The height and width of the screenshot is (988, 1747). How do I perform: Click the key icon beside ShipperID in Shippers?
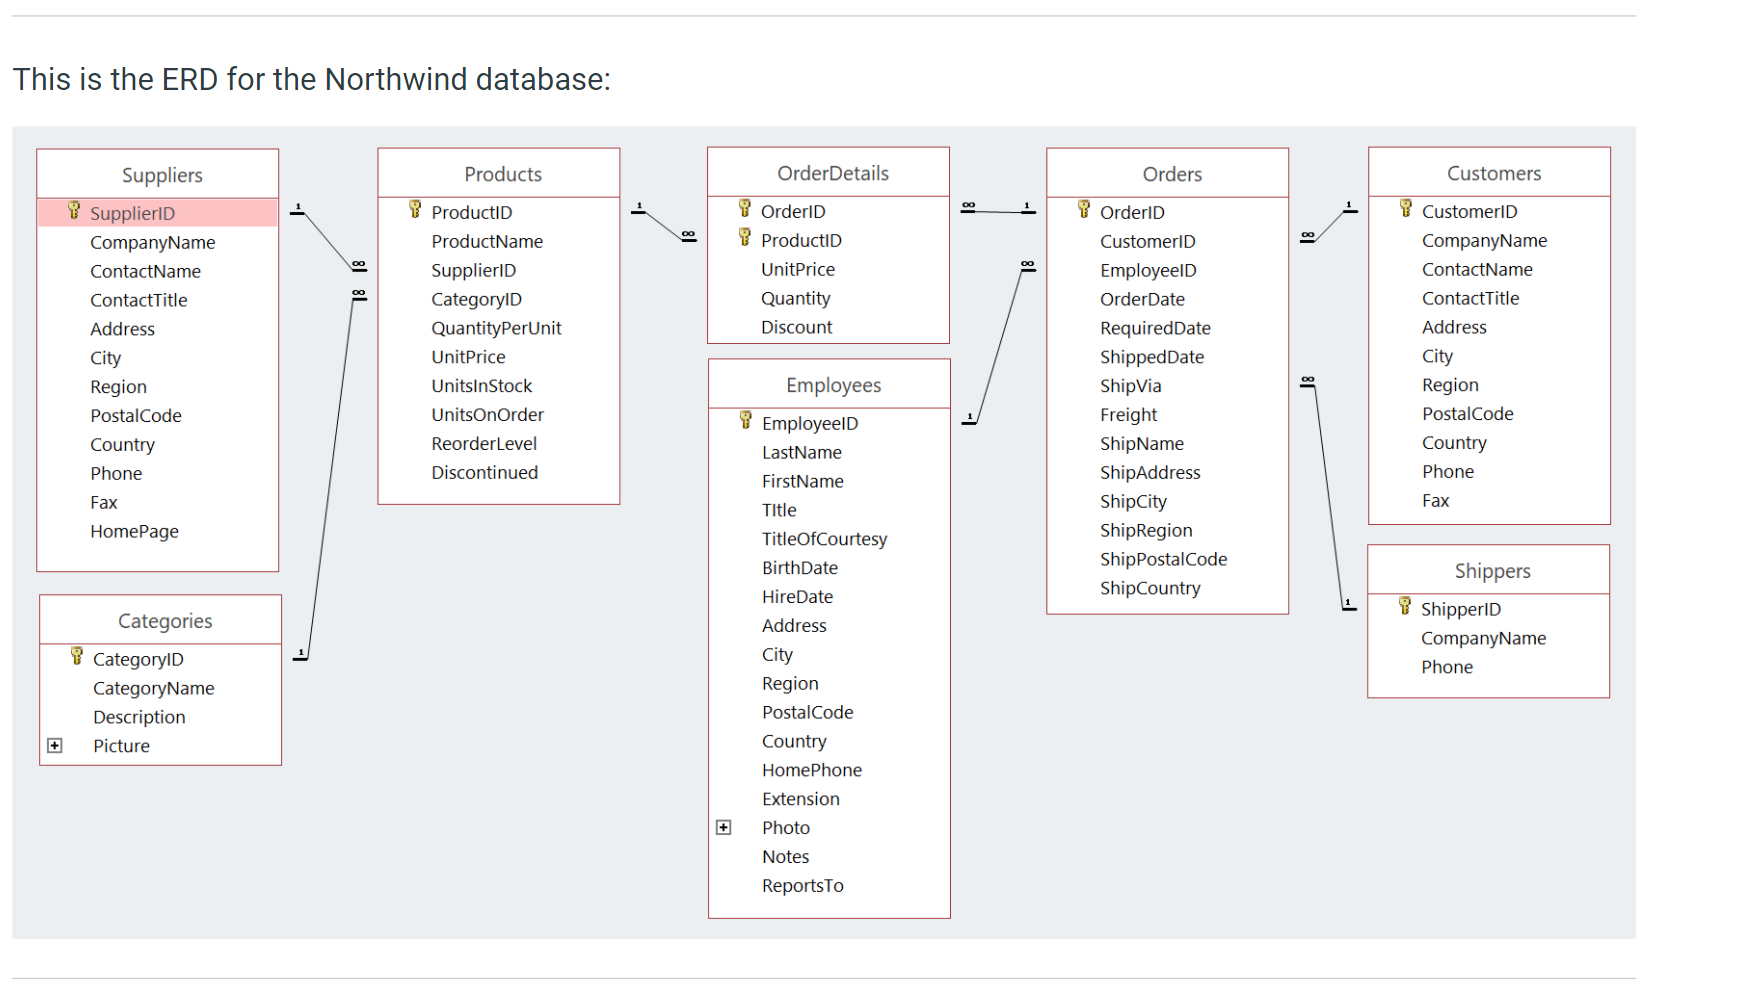pos(1405,607)
